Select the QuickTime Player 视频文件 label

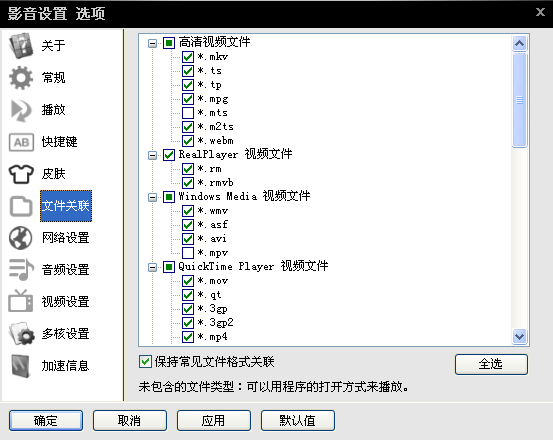coord(253,266)
